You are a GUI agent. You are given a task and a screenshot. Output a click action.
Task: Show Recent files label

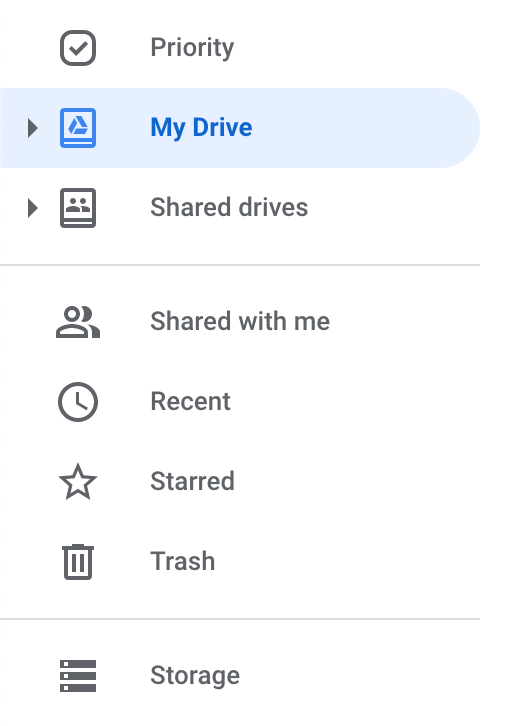(x=190, y=401)
